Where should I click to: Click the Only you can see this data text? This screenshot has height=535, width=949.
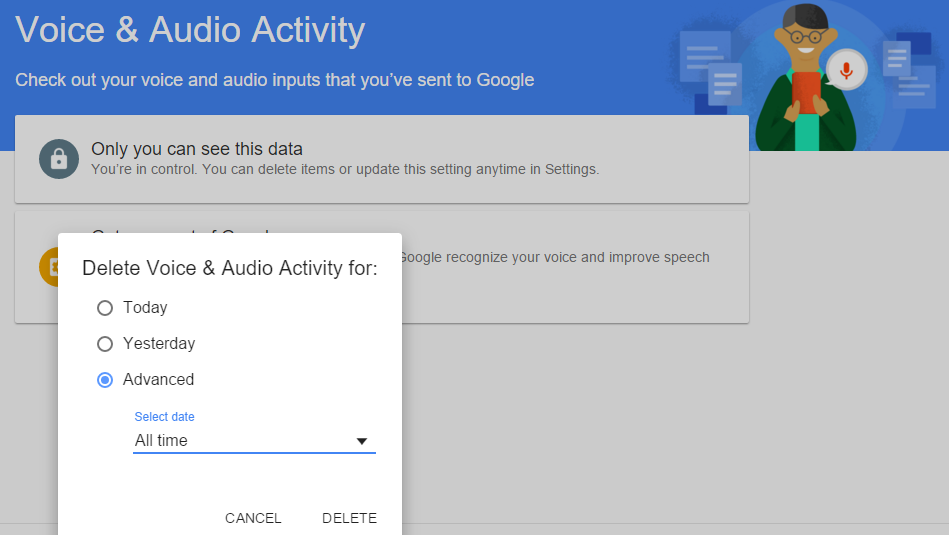click(x=197, y=149)
